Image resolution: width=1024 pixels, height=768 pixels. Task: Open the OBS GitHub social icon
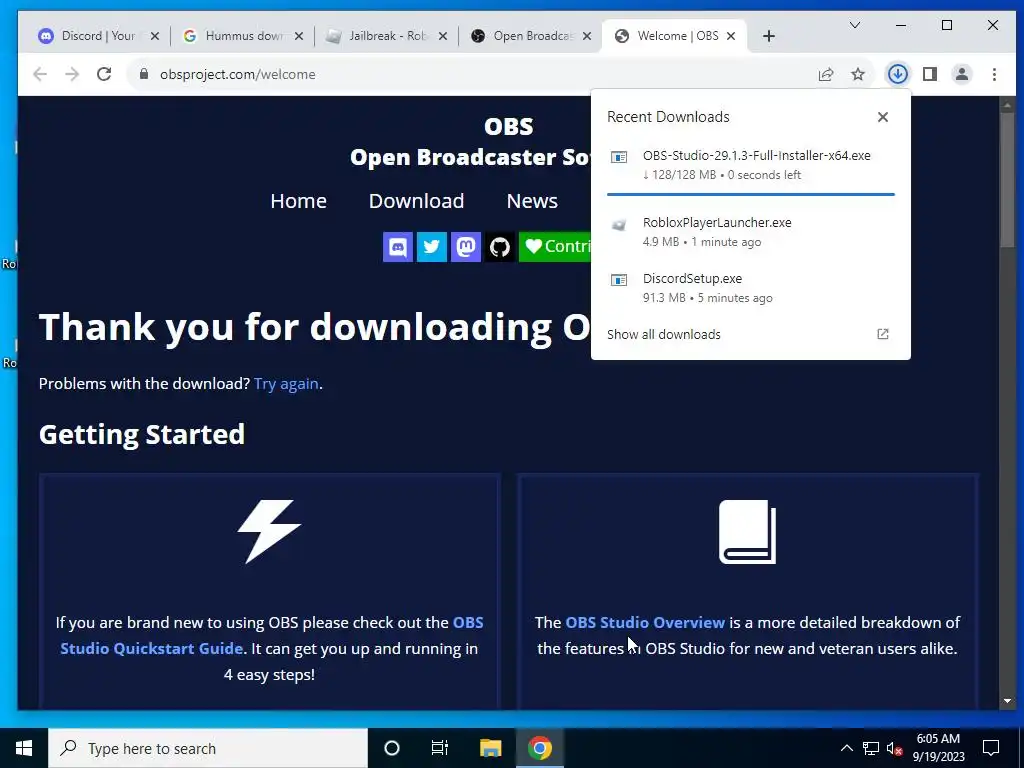click(x=500, y=247)
